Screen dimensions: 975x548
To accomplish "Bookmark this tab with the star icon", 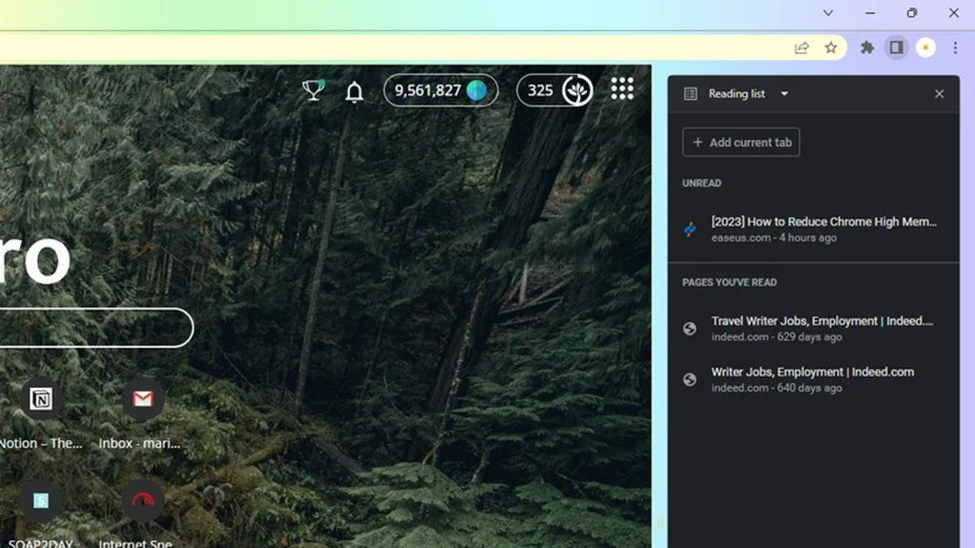I will pyautogui.click(x=831, y=48).
